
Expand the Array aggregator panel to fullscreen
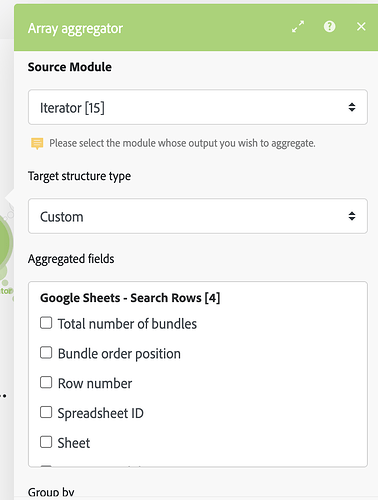coord(298,27)
